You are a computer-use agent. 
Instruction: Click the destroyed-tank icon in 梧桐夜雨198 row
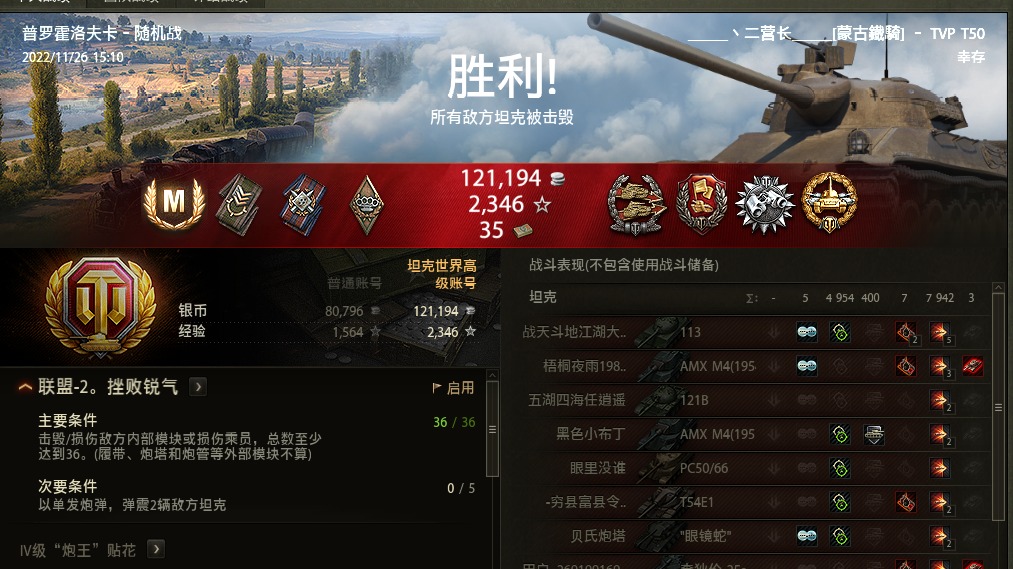point(972,366)
